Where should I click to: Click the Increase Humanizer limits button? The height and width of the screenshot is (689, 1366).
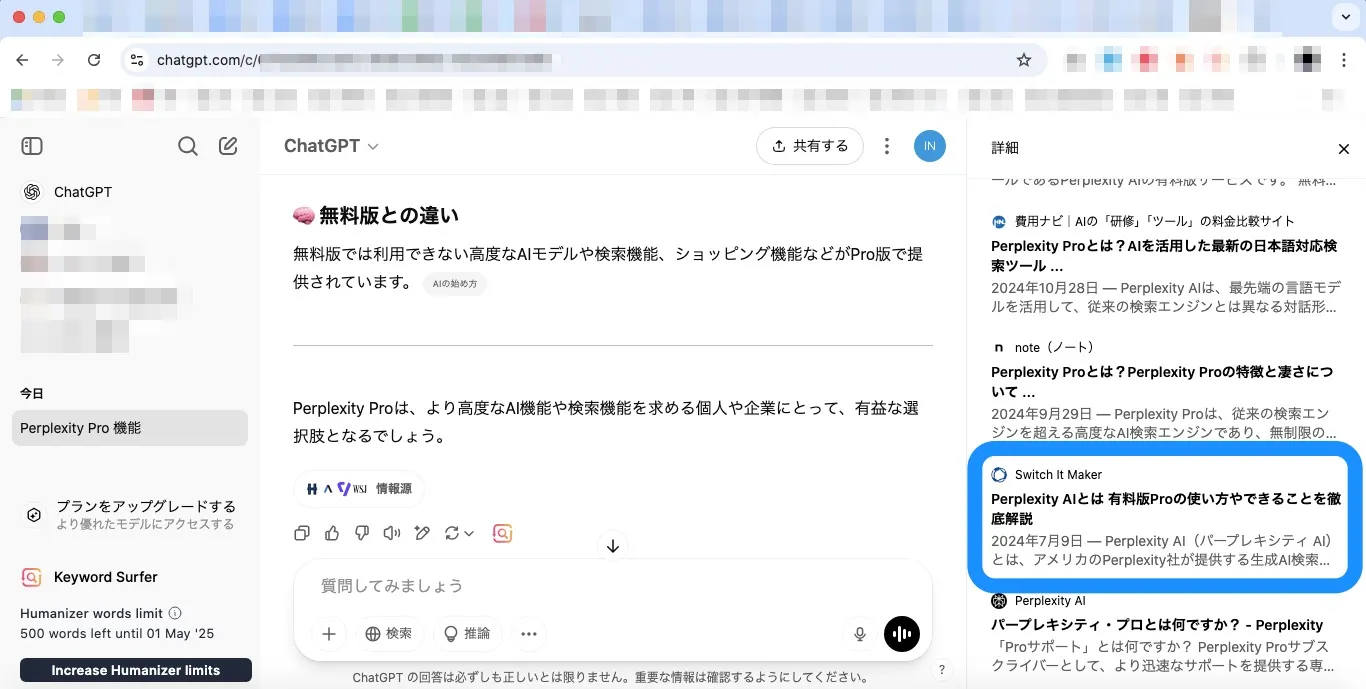136,670
